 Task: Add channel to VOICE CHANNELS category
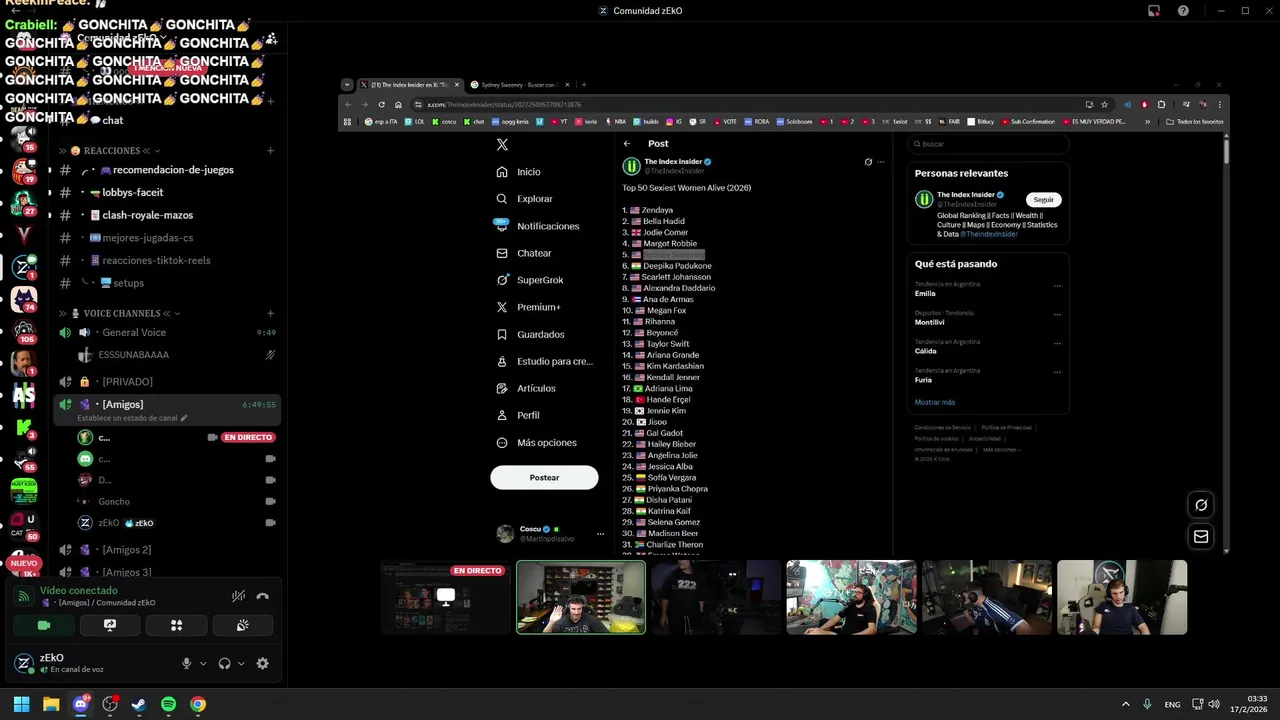point(270,313)
